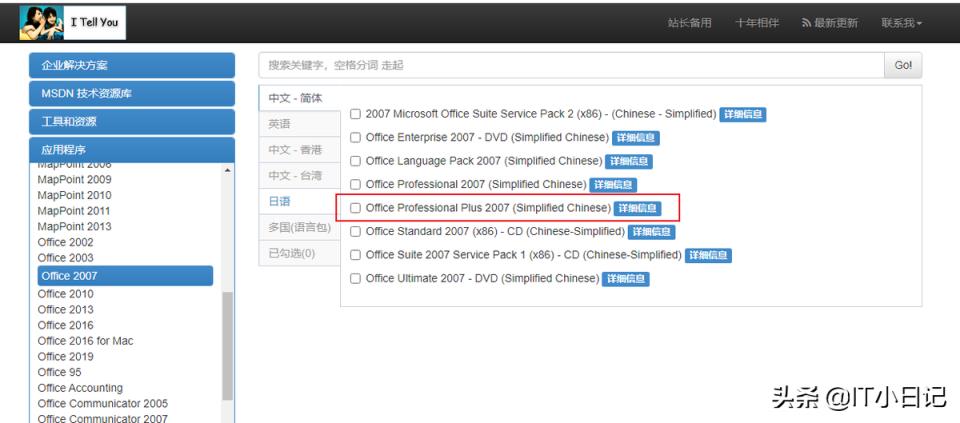Image resolution: width=960 pixels, height=423 pixels.
Task: Open the 已勾选(0) tab
Action: pos(300,253)
